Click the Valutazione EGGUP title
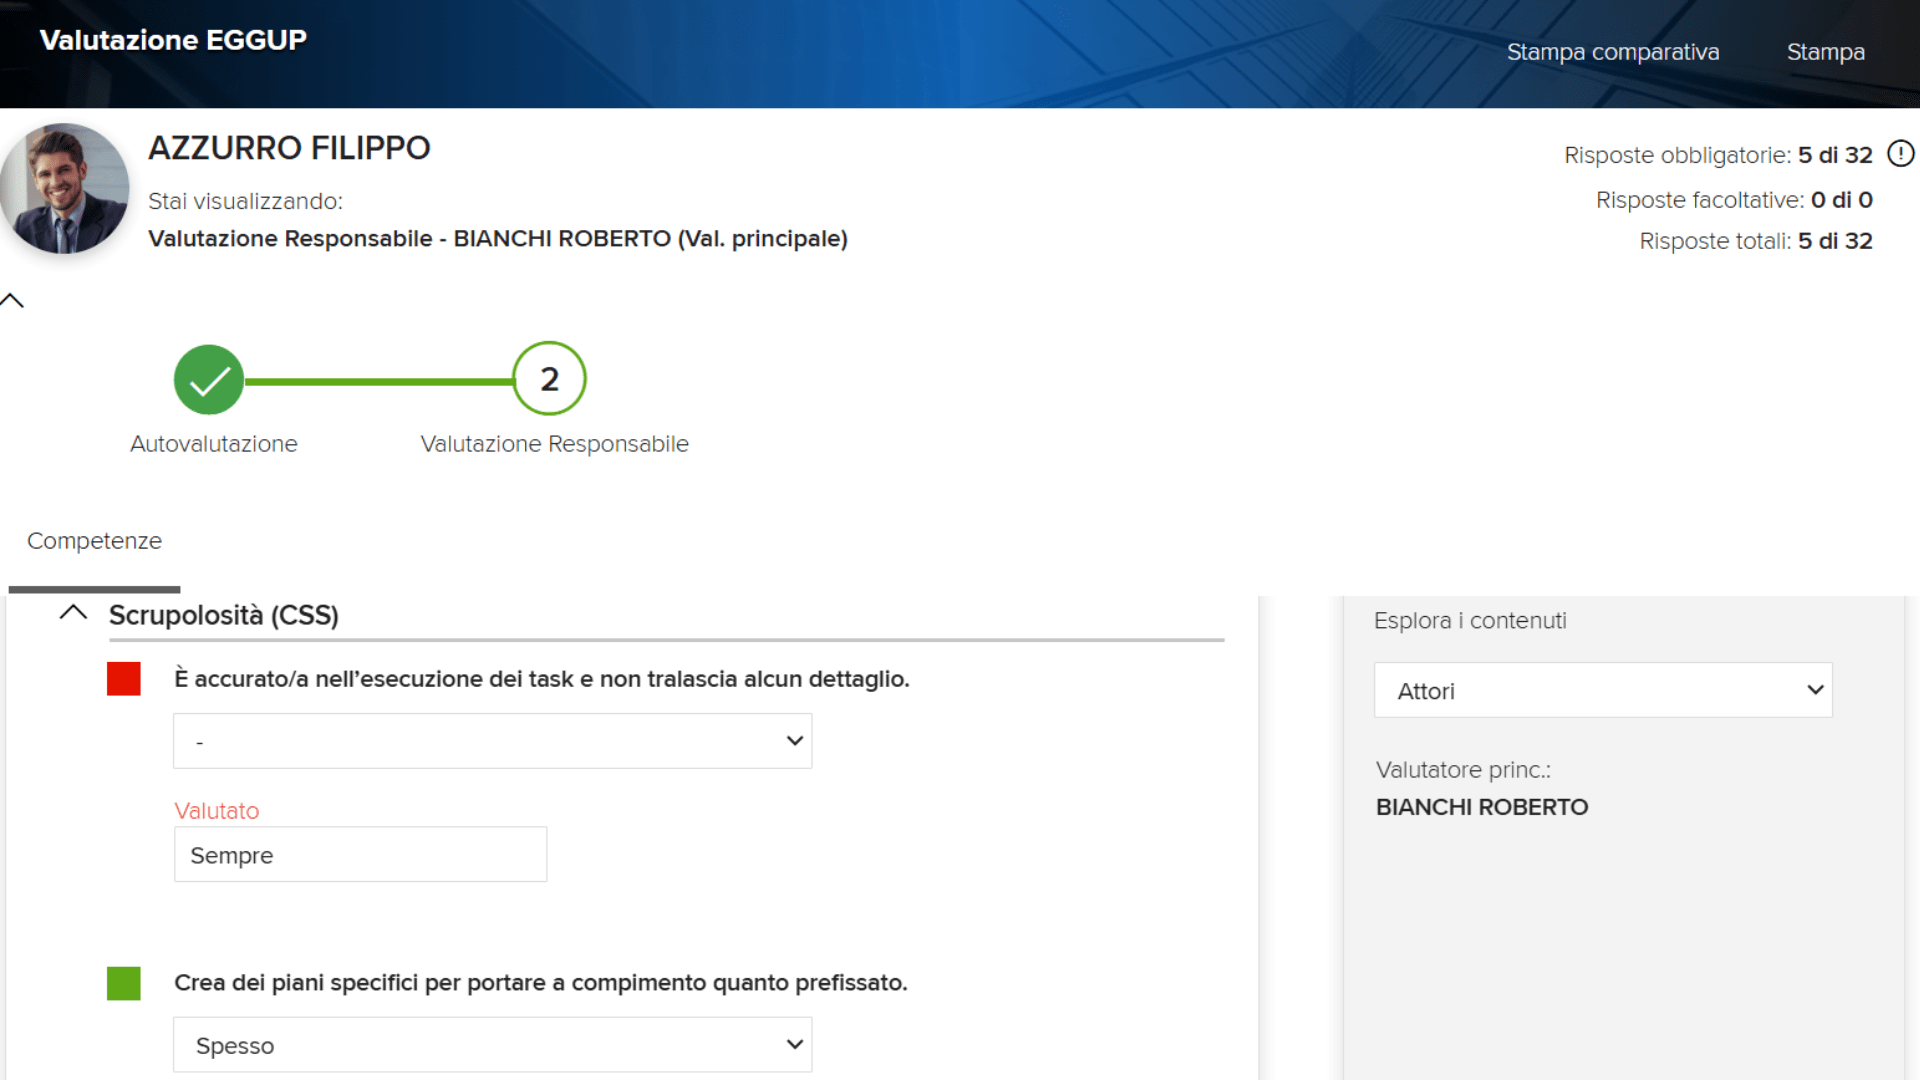Screen dimensions: 1920x1080 point(173,40)
